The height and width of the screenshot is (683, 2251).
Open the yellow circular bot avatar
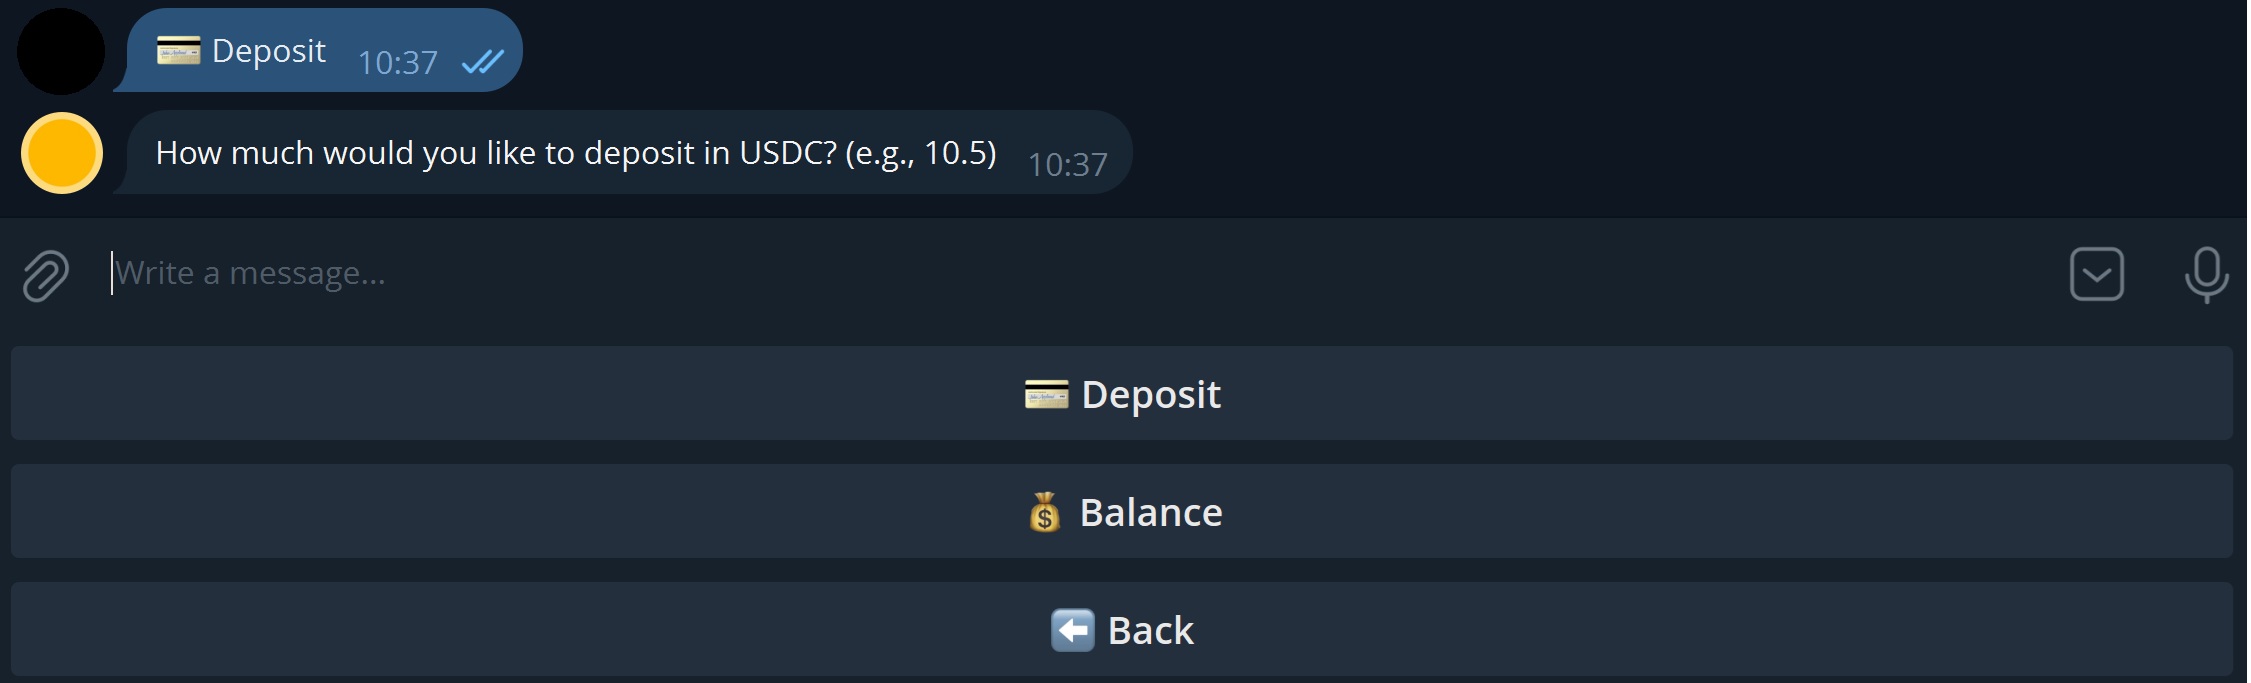click(62, 153)
